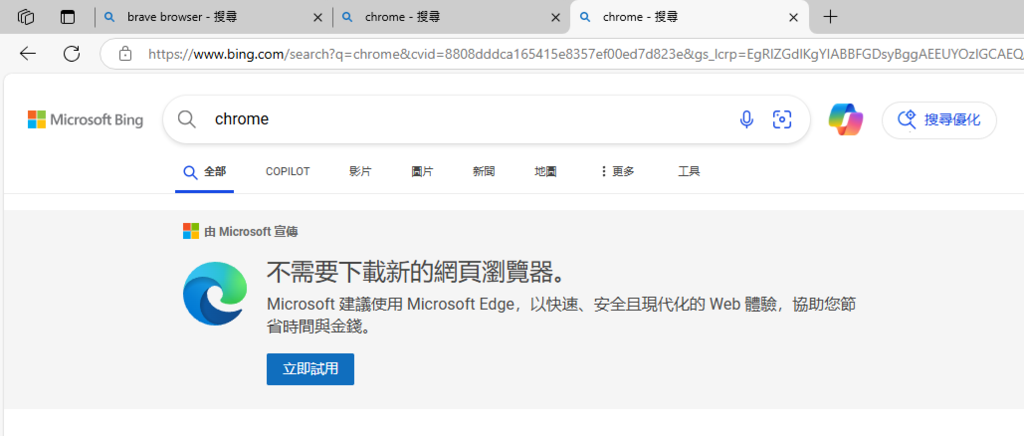Click the 立即試用 button
This screenshot has width=1024, height=436.
[x=310, y=369]
